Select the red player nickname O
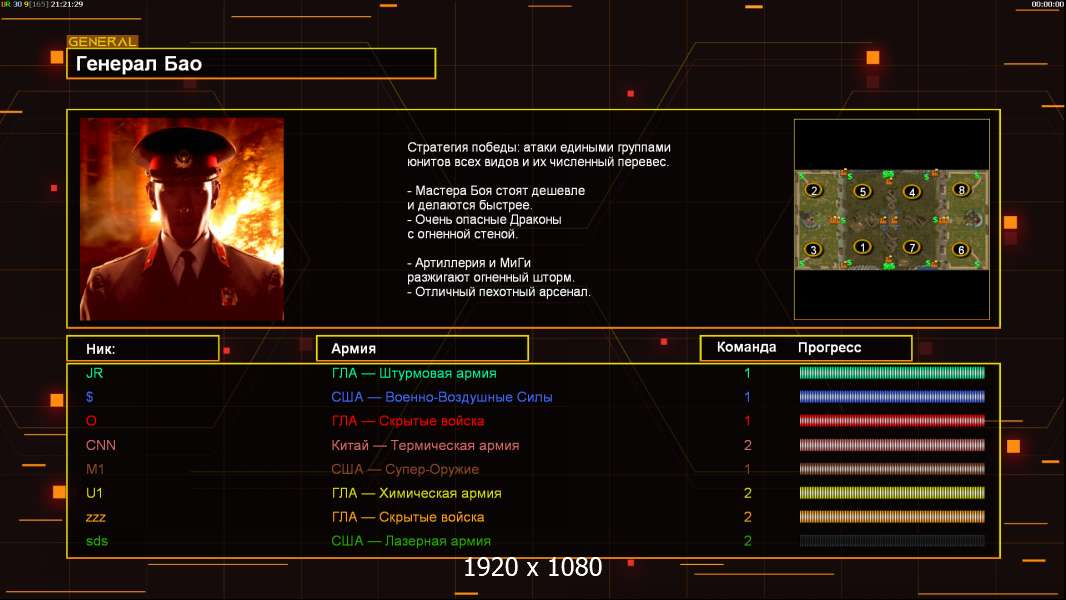Screen dimensions: 1066x600 (x=91, y=421)
